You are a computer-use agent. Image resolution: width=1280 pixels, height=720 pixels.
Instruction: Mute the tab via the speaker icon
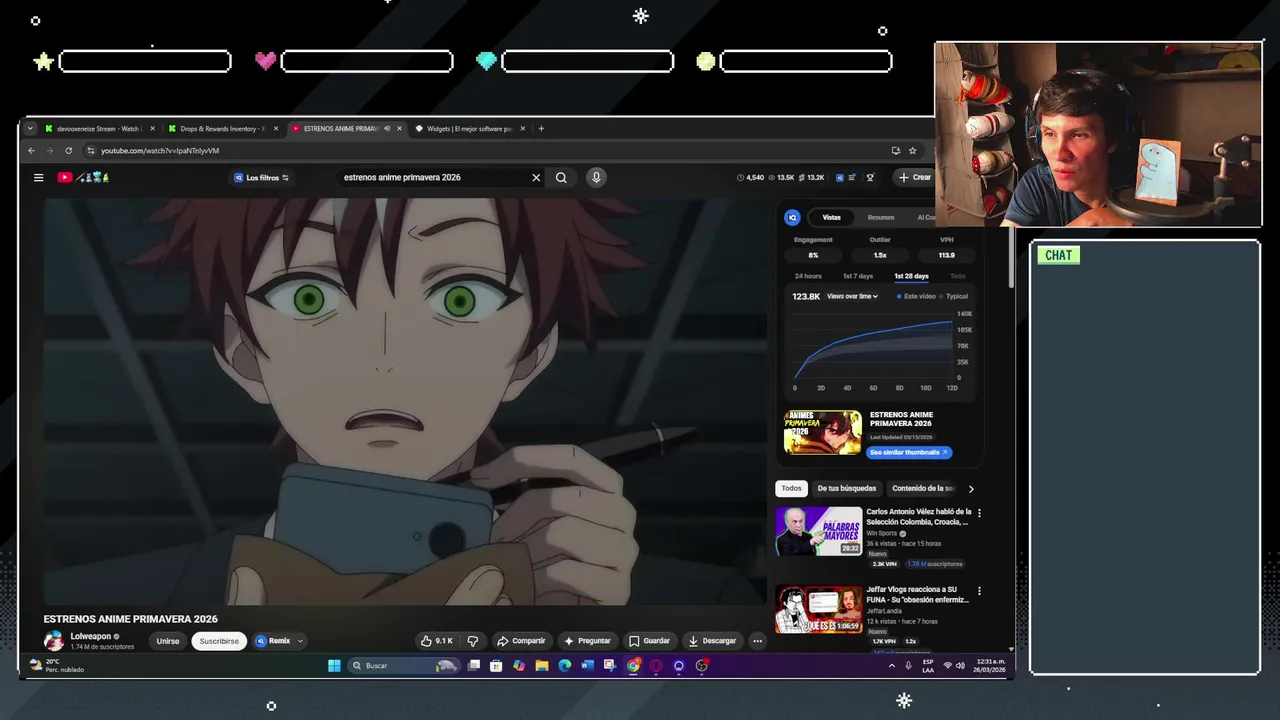387,128
